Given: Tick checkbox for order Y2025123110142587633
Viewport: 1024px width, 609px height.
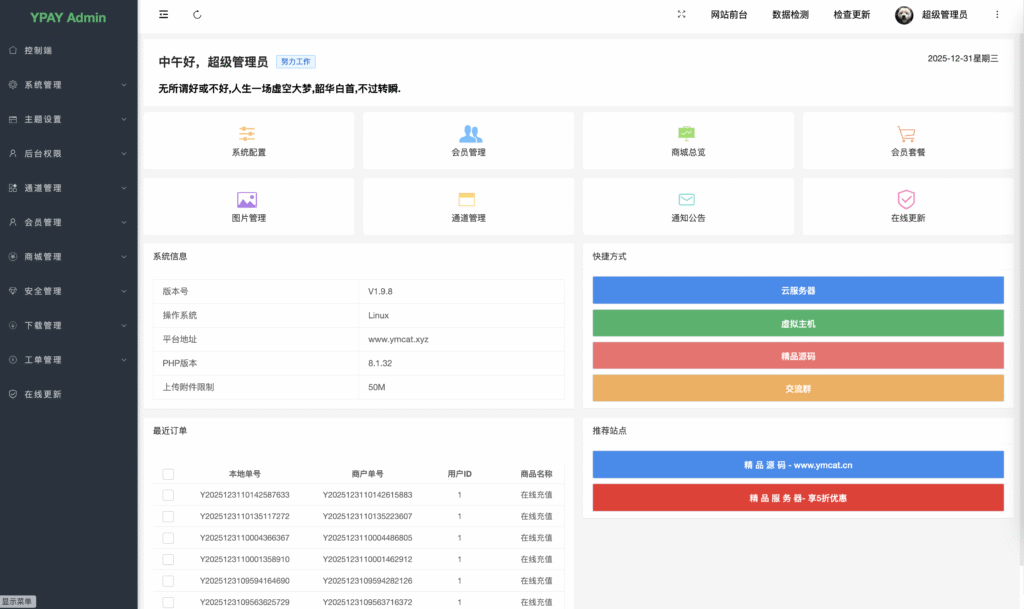Looking at the screenshot, I should (x=168, y=495).
